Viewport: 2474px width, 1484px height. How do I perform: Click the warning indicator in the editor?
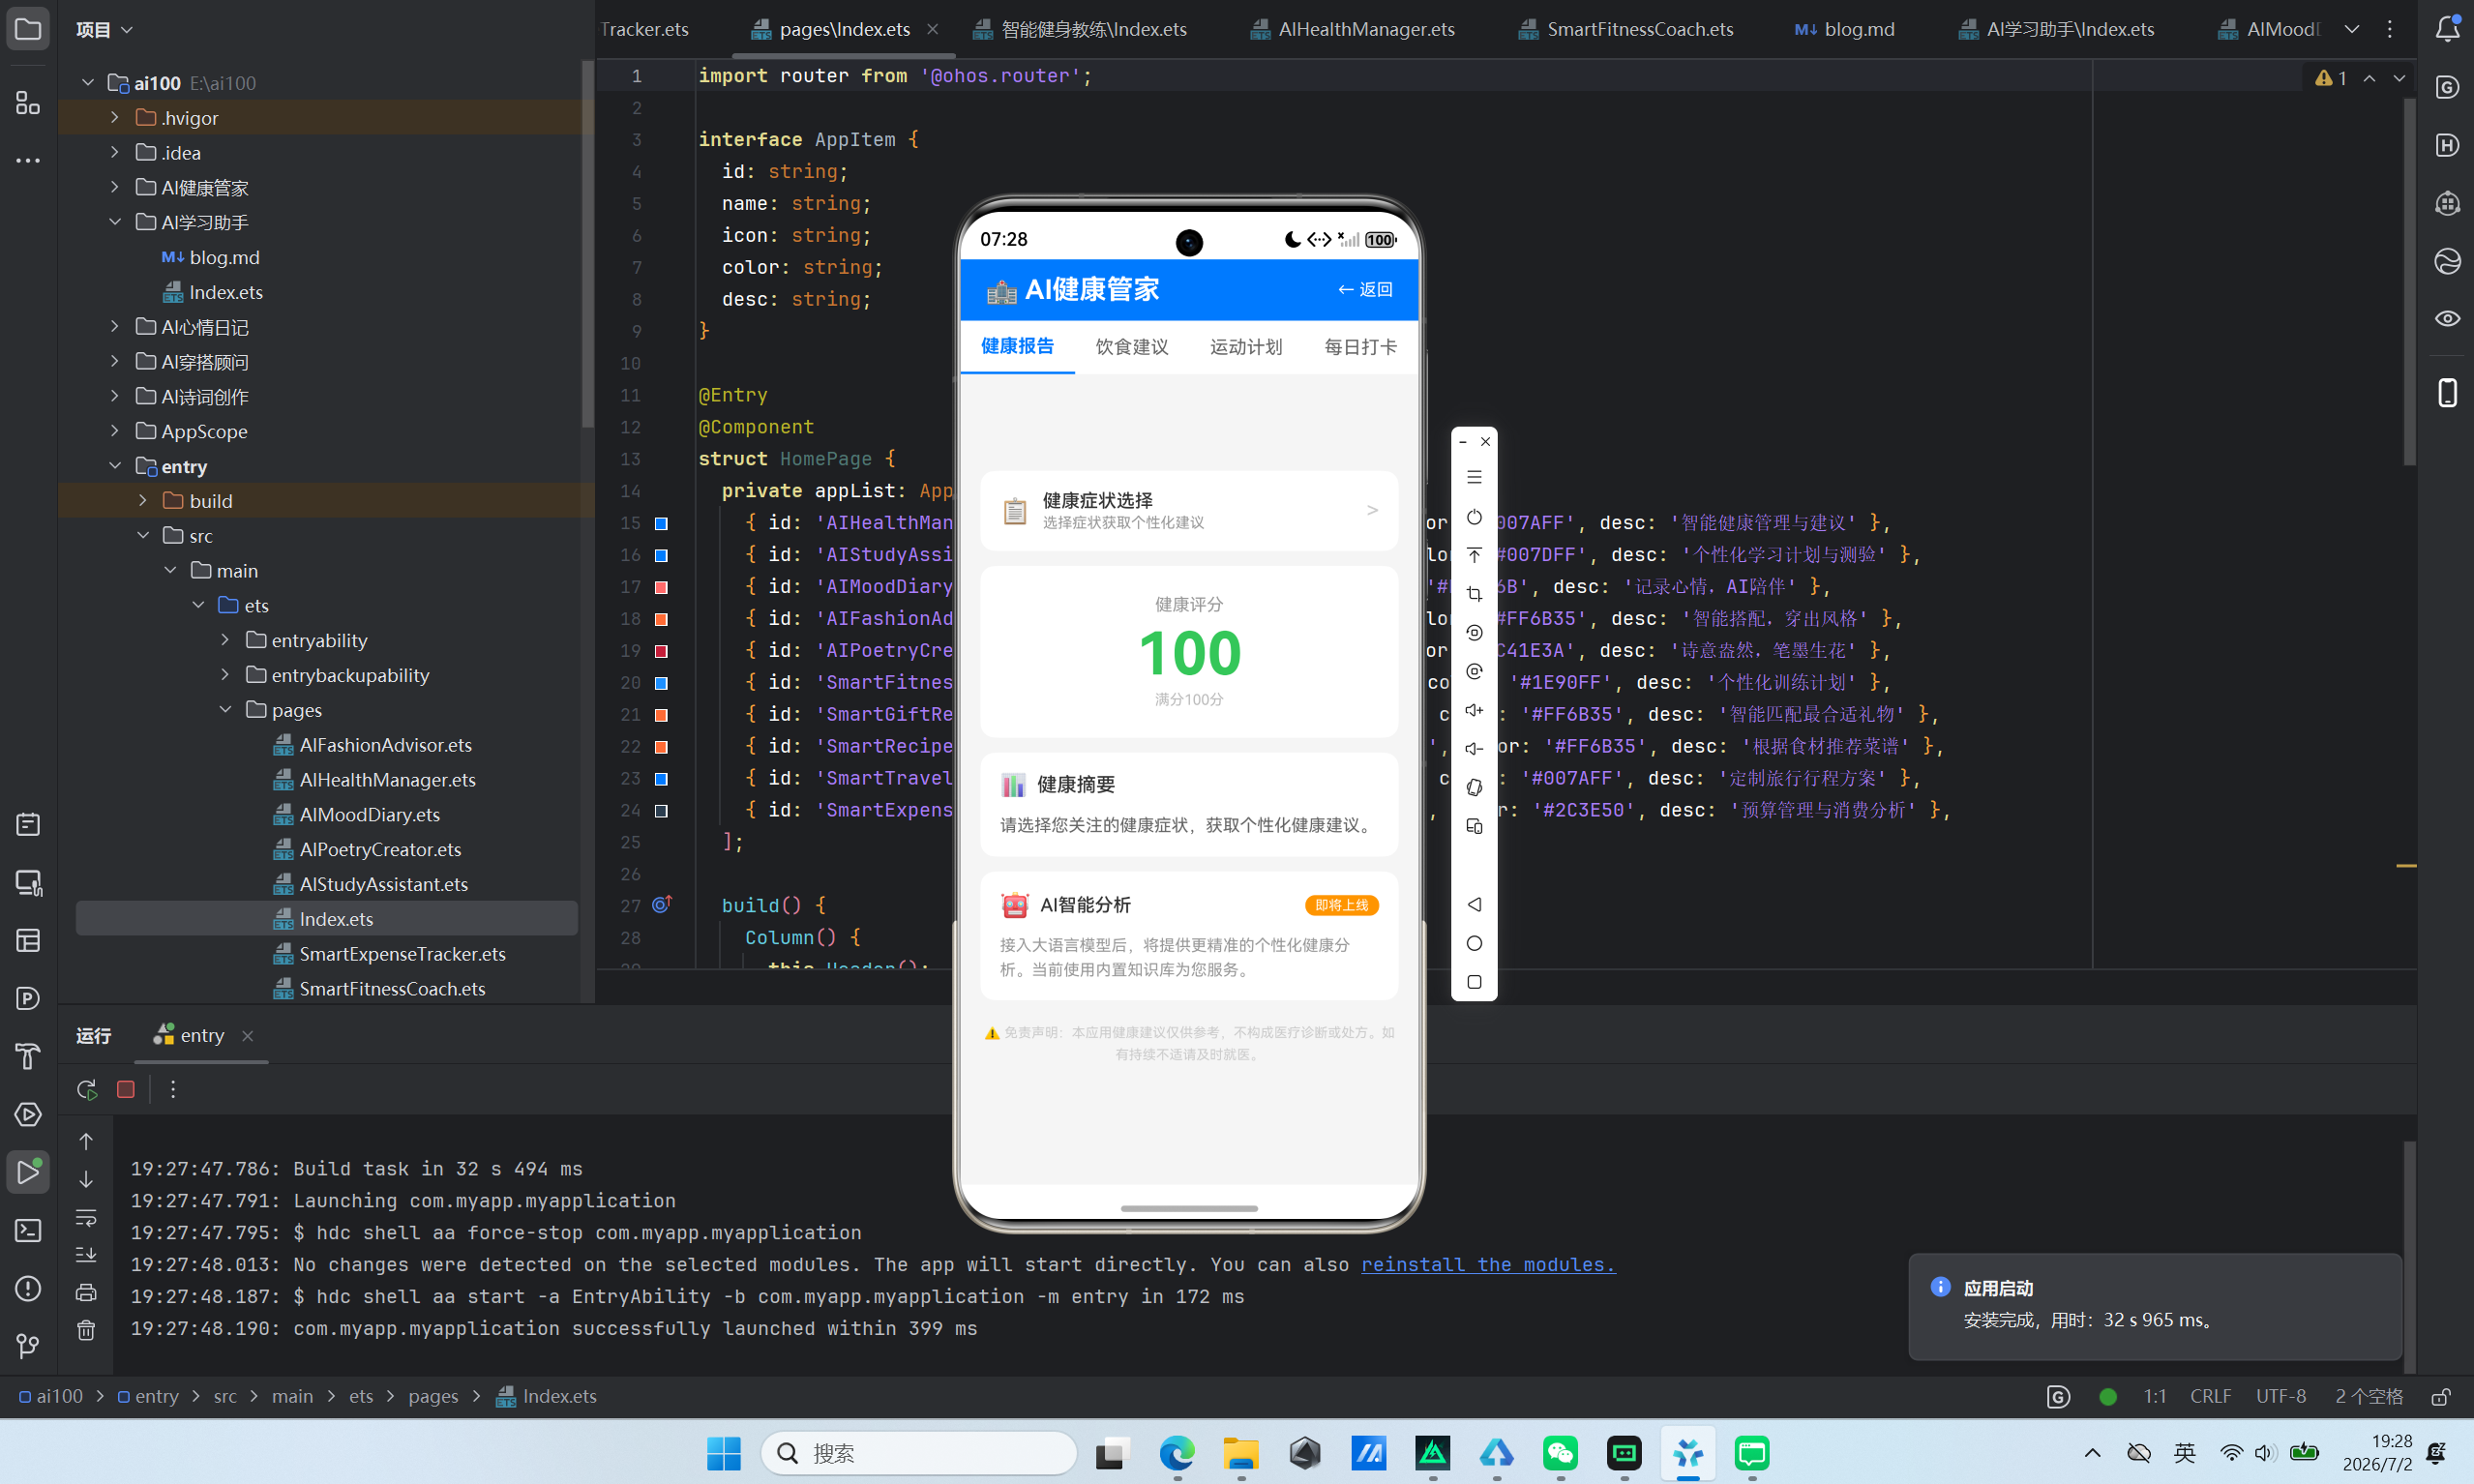pyautogui.click(x=2330, y=78)
